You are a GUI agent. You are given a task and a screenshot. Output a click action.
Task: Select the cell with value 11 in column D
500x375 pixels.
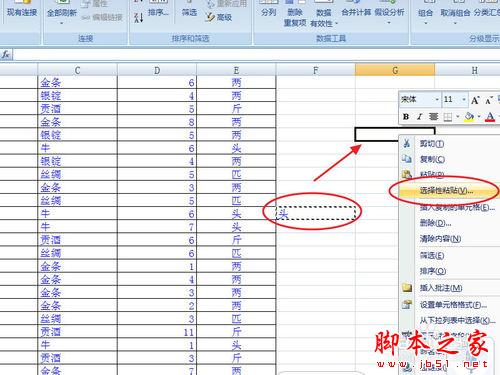(157, 332)
